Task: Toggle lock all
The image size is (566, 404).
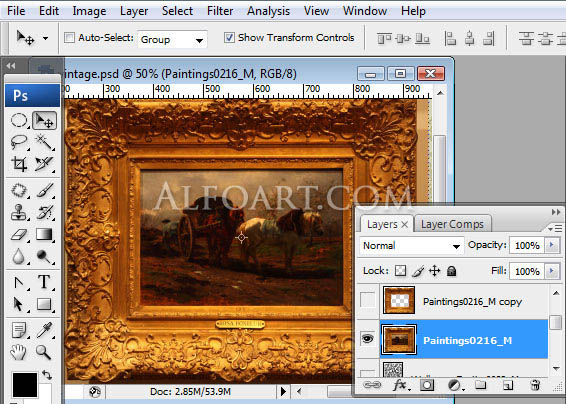Action: point(452,271)
